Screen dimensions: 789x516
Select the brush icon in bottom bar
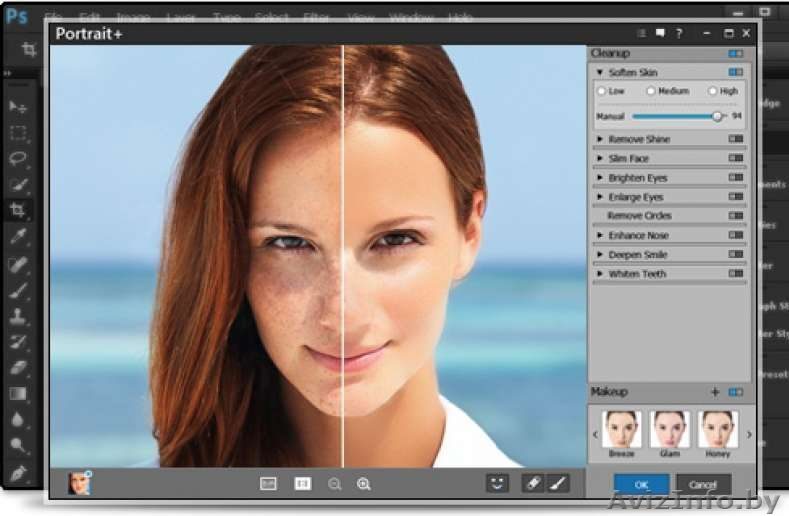tap(558, 483)
